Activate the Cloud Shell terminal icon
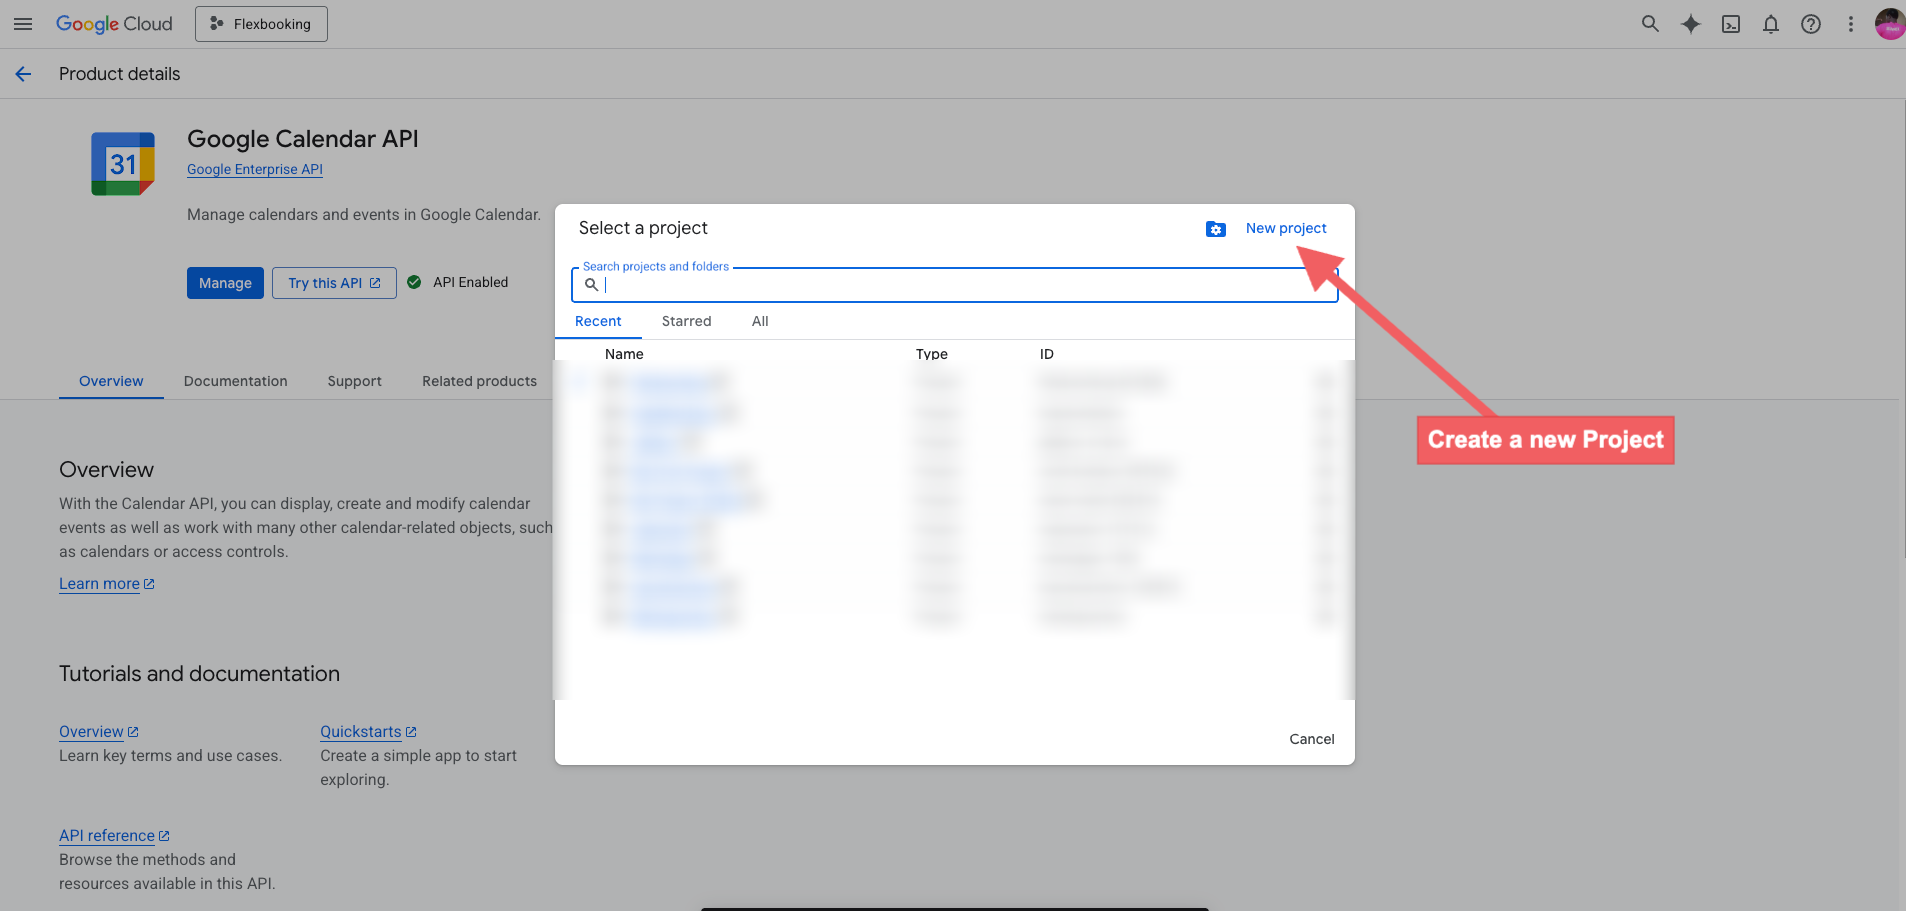Viewport: 1907px width, 912px height. click(x=1731, y=24)
